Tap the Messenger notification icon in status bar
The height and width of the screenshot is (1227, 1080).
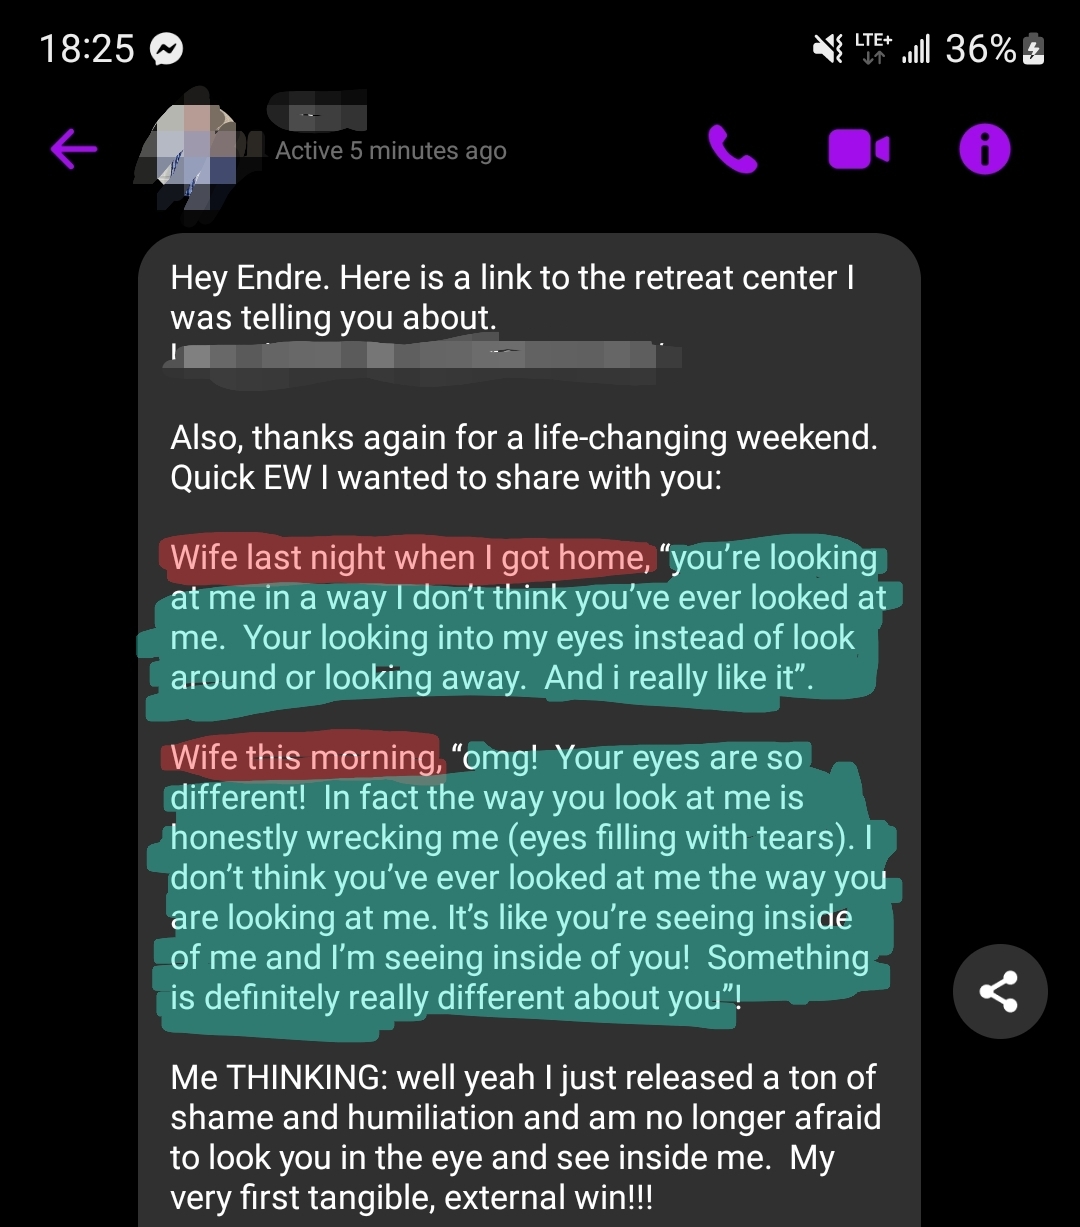[x=166, y=49]
